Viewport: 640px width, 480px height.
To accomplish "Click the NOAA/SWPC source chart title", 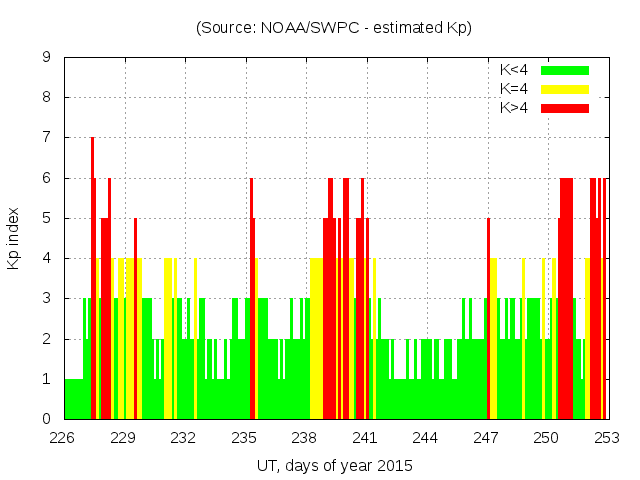I will (334, 28).
